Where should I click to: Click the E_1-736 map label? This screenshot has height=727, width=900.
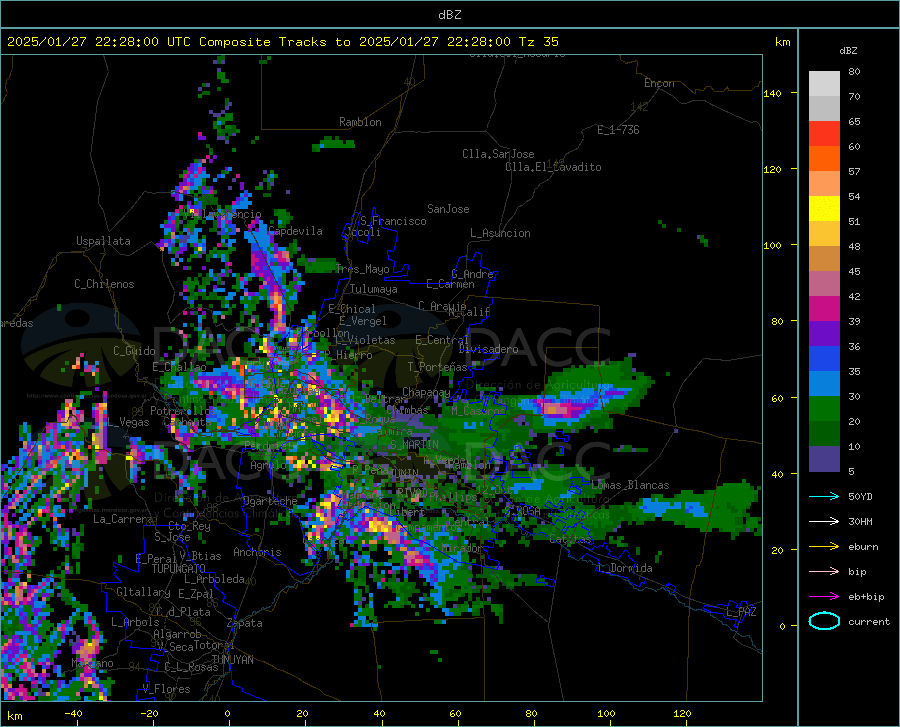pos(618,130)
